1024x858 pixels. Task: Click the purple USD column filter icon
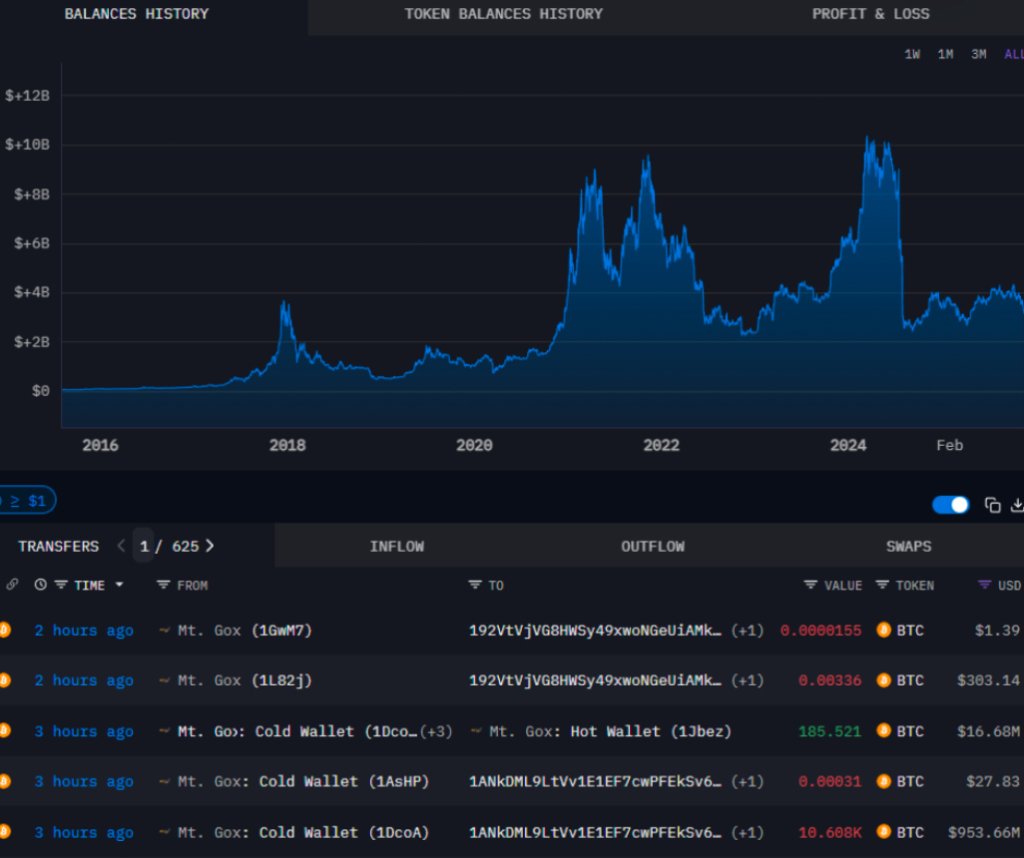coord(984,585)
